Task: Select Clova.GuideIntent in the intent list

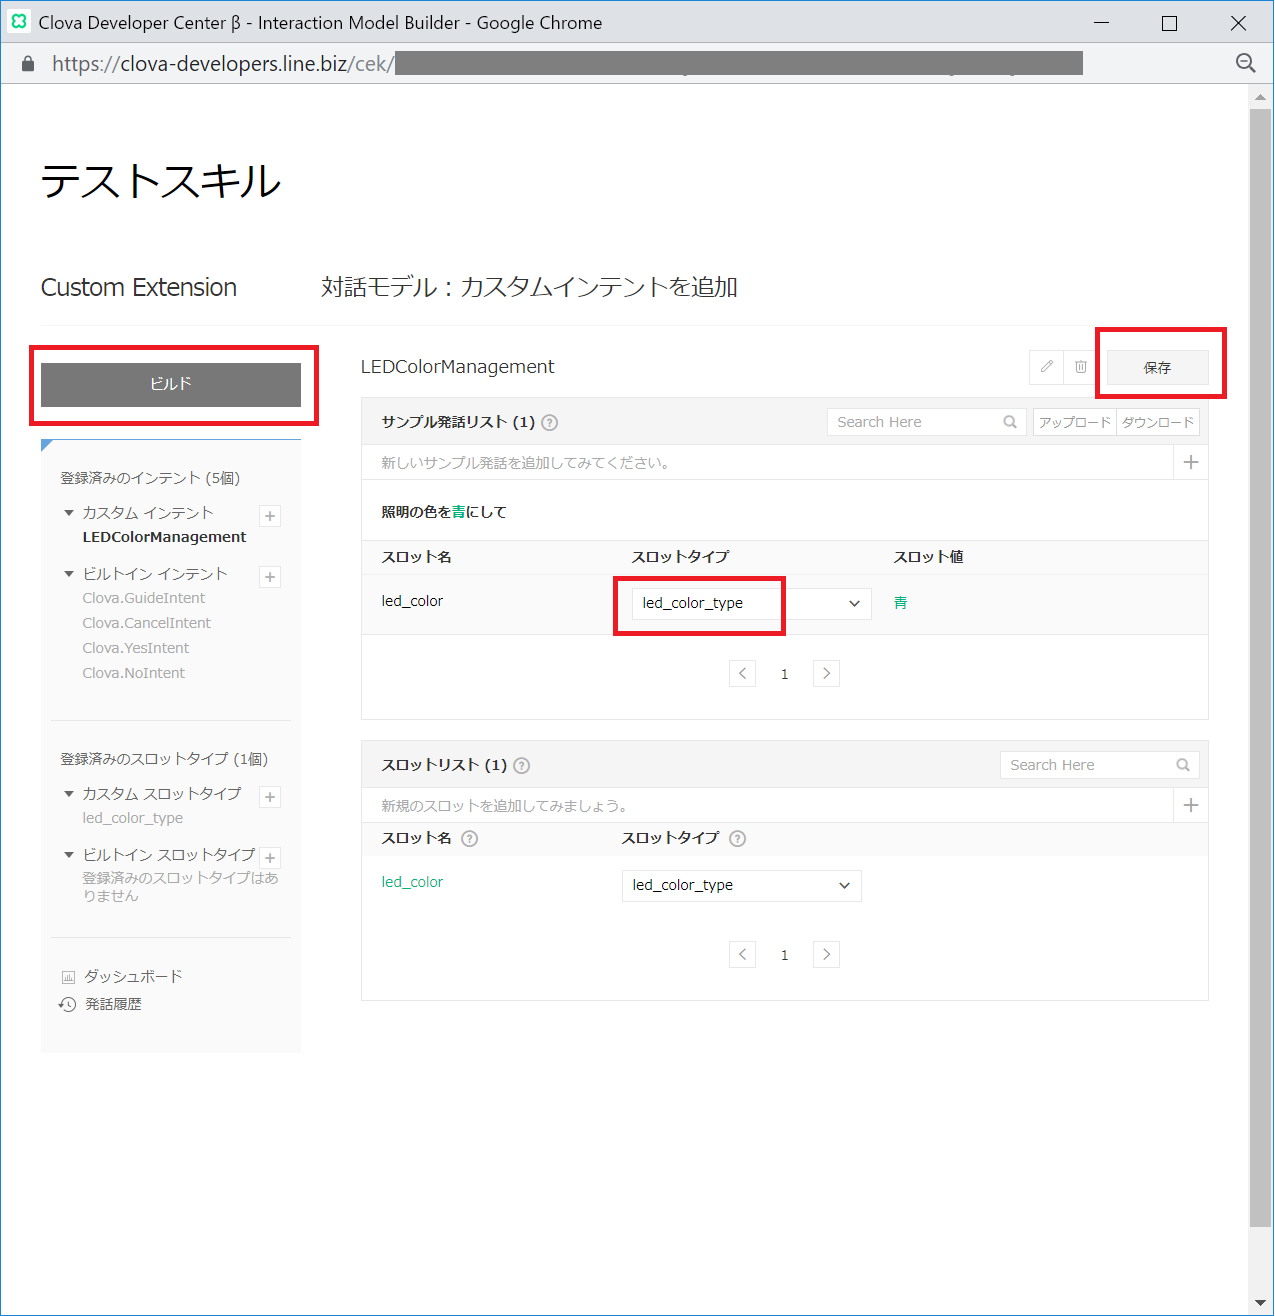Action: point(144,598)
